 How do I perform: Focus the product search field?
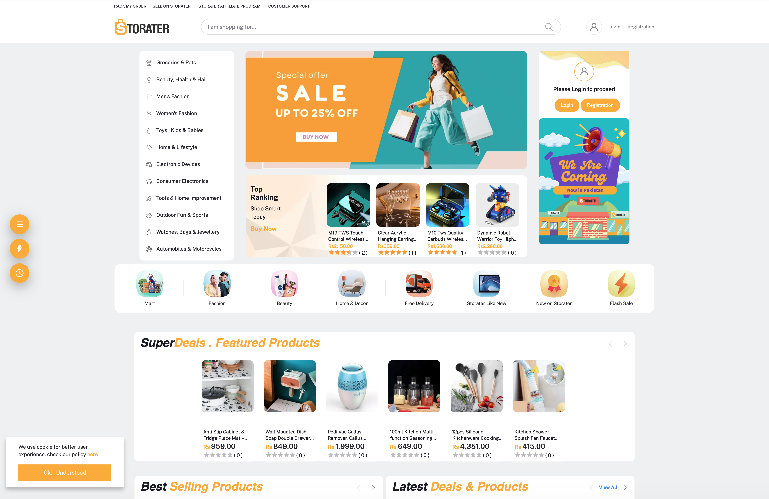[373, 27]
